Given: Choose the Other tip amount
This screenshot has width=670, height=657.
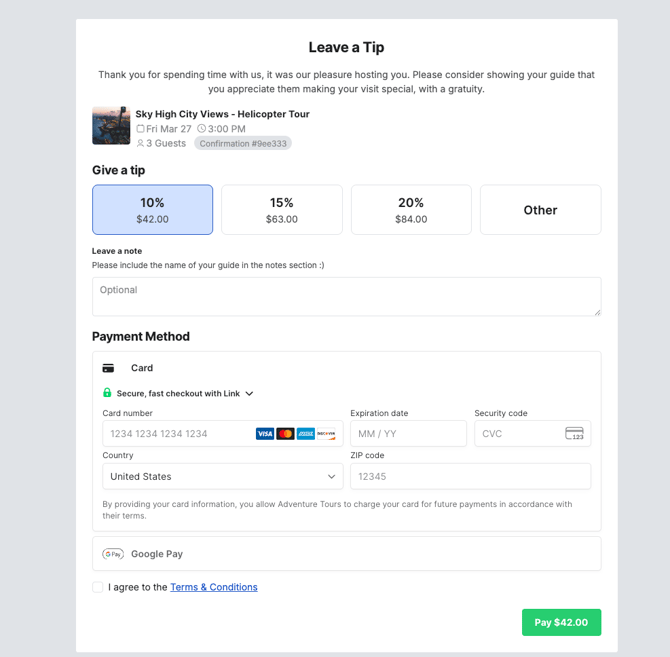Looking at the screenshot, I should click(540, 210).
